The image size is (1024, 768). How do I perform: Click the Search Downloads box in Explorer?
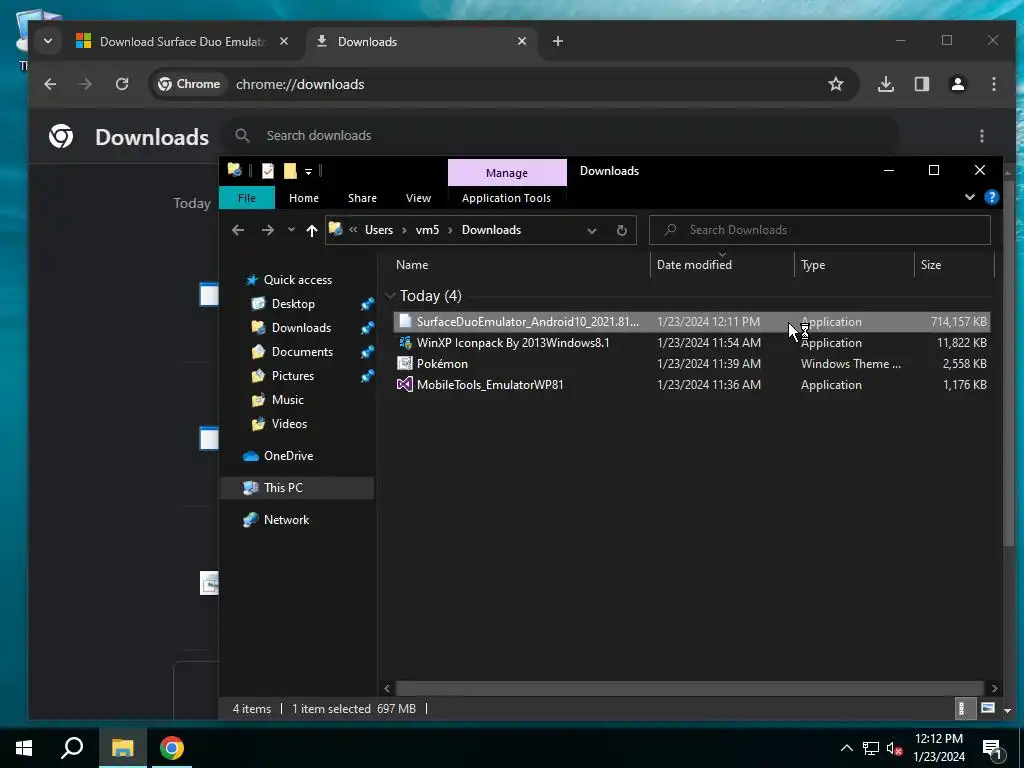[820, 230]
